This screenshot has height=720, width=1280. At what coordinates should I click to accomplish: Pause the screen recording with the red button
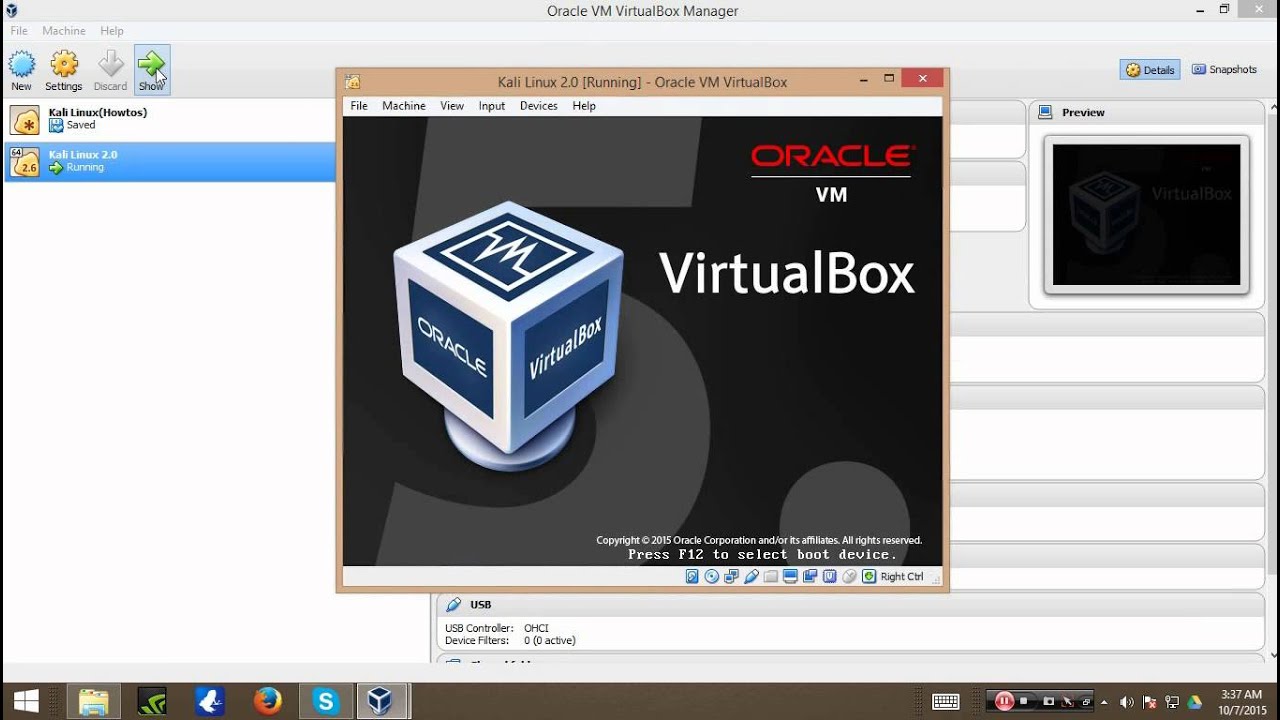click(x=1004, y=701)
